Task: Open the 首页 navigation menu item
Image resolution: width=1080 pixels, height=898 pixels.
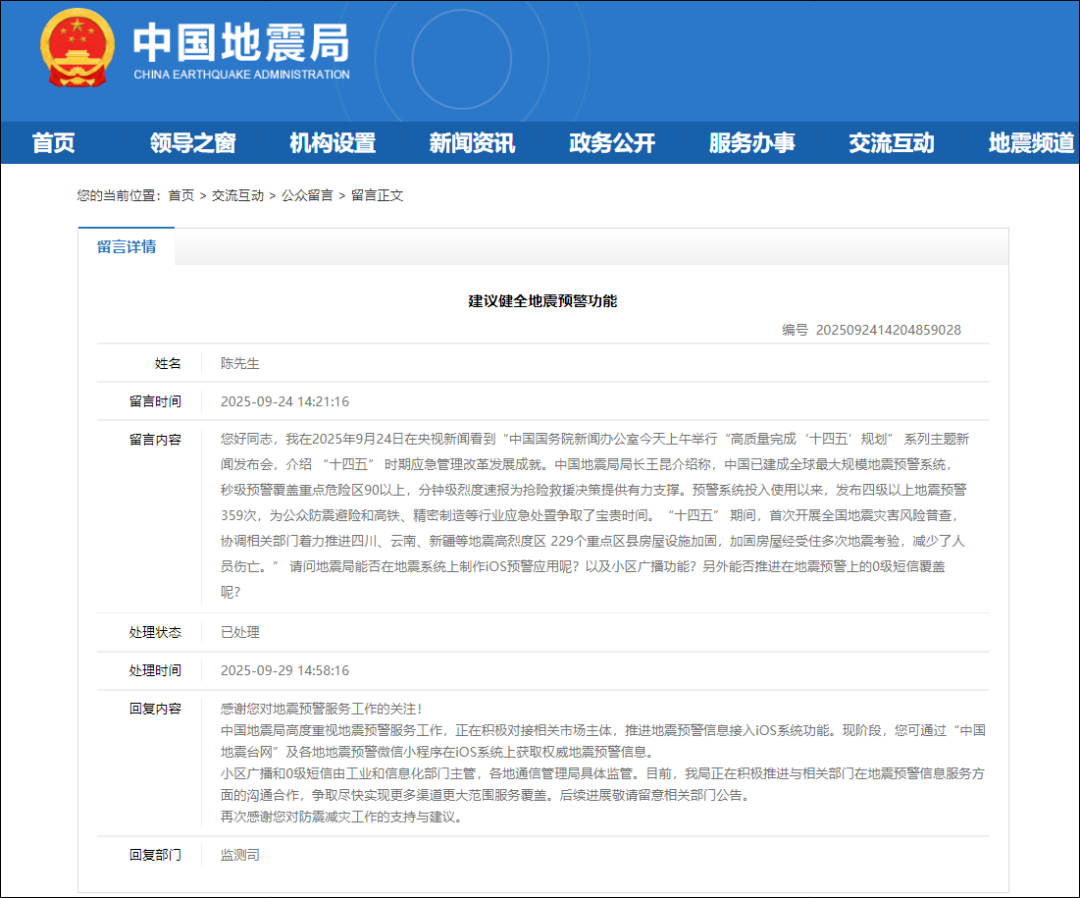Action: pyautogui.click(x=54, y=143)
